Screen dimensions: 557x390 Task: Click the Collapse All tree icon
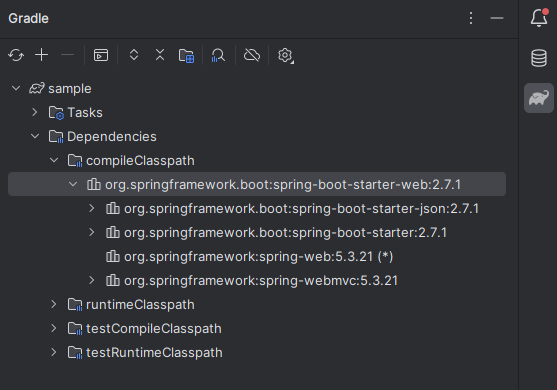(160, 55)
